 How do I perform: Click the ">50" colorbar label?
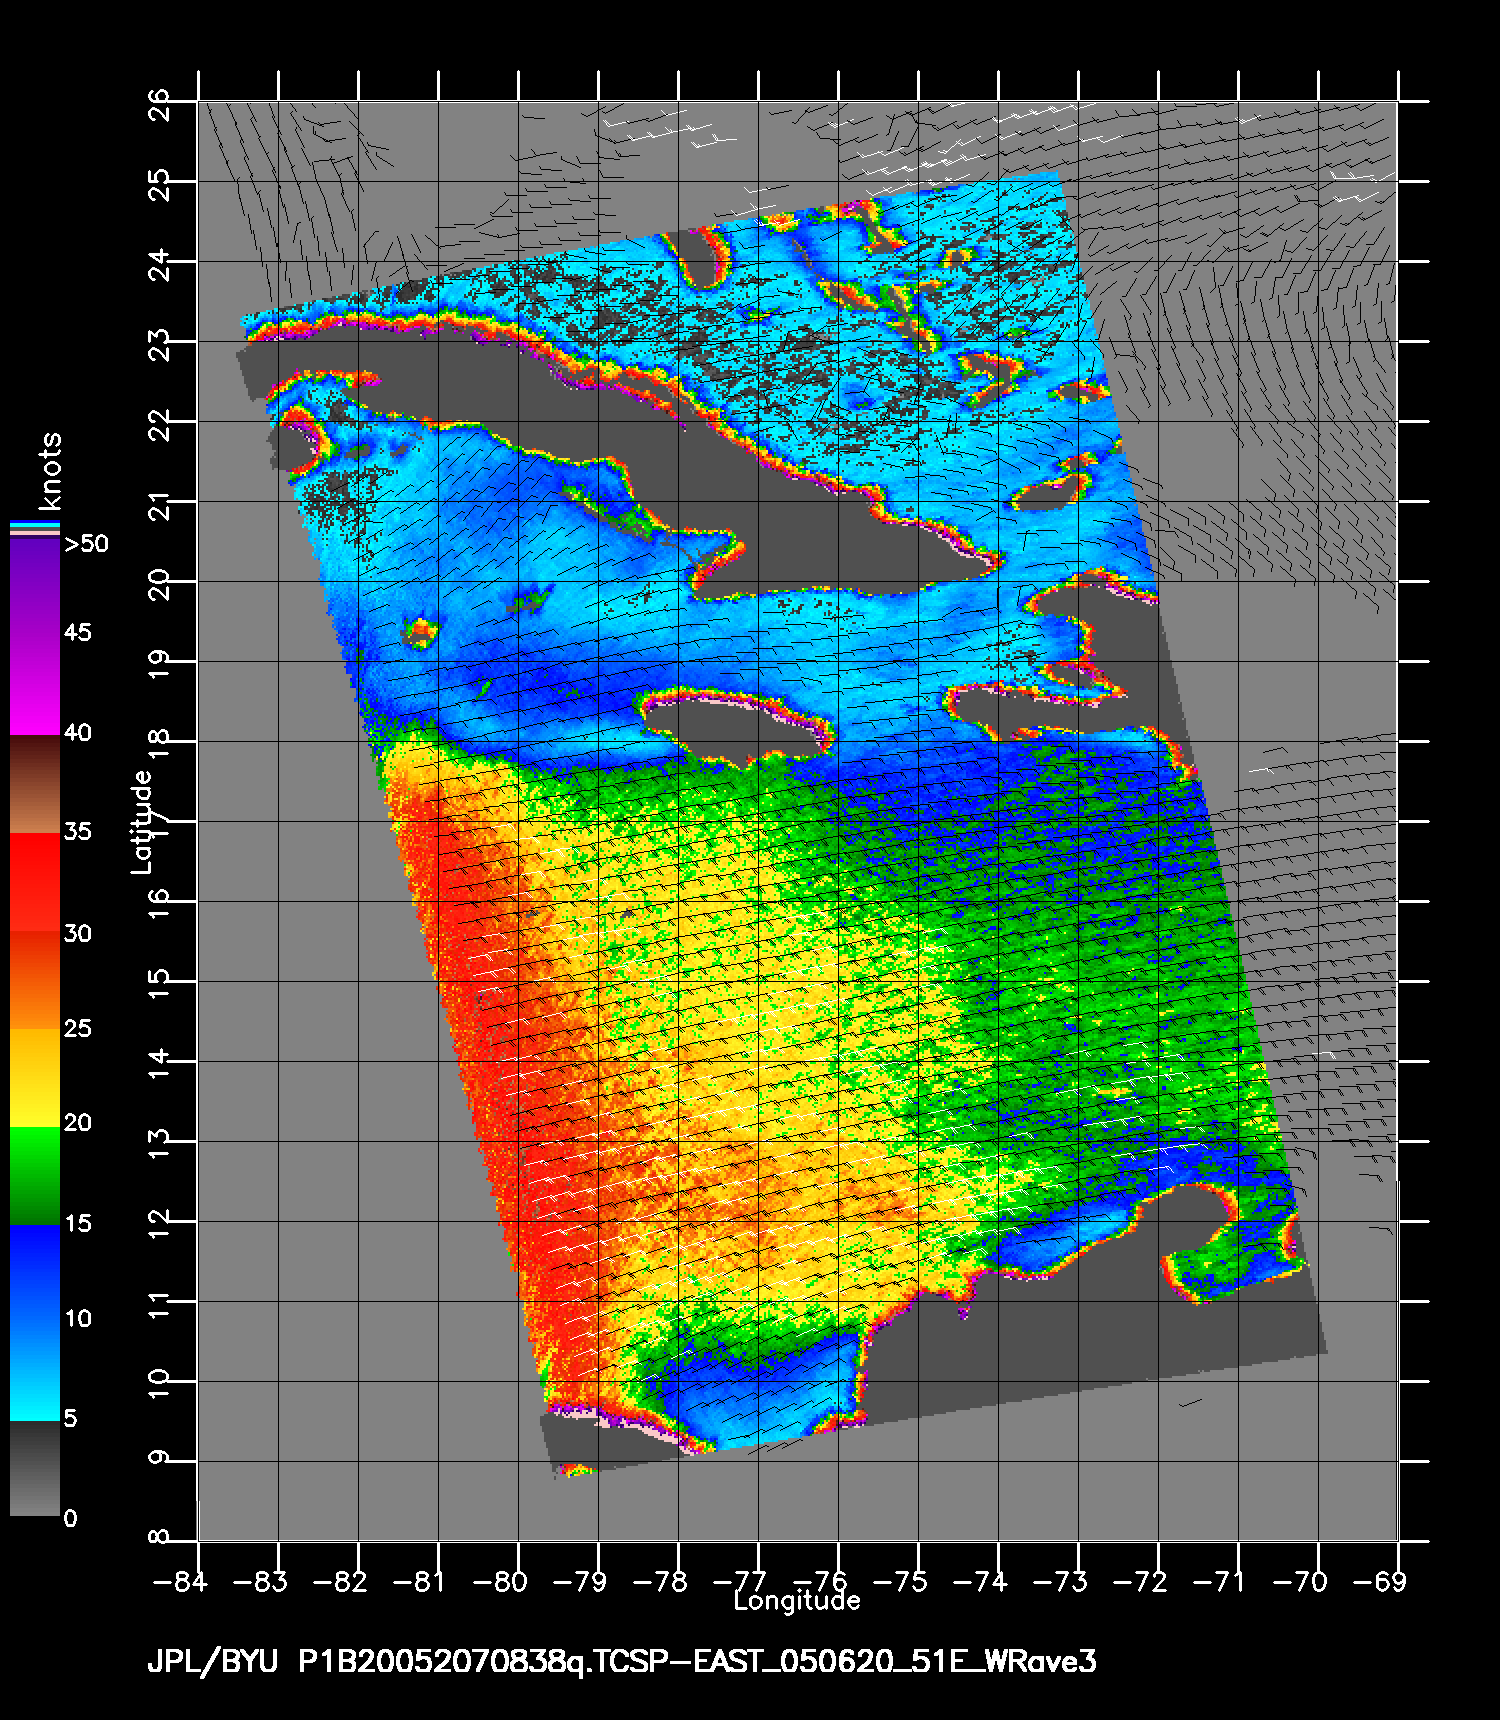click(86, 544)
